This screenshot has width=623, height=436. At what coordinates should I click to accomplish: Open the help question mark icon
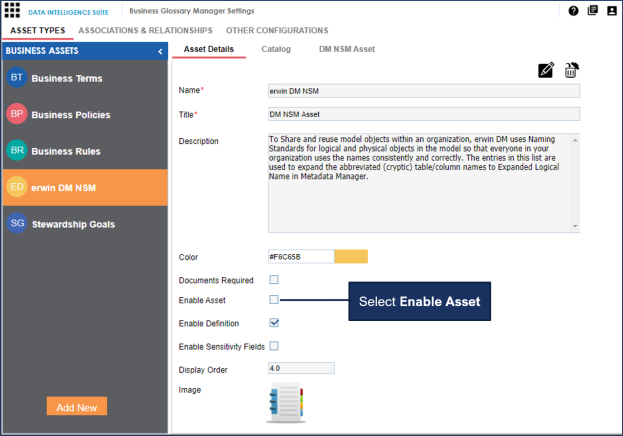coord(573,11)
